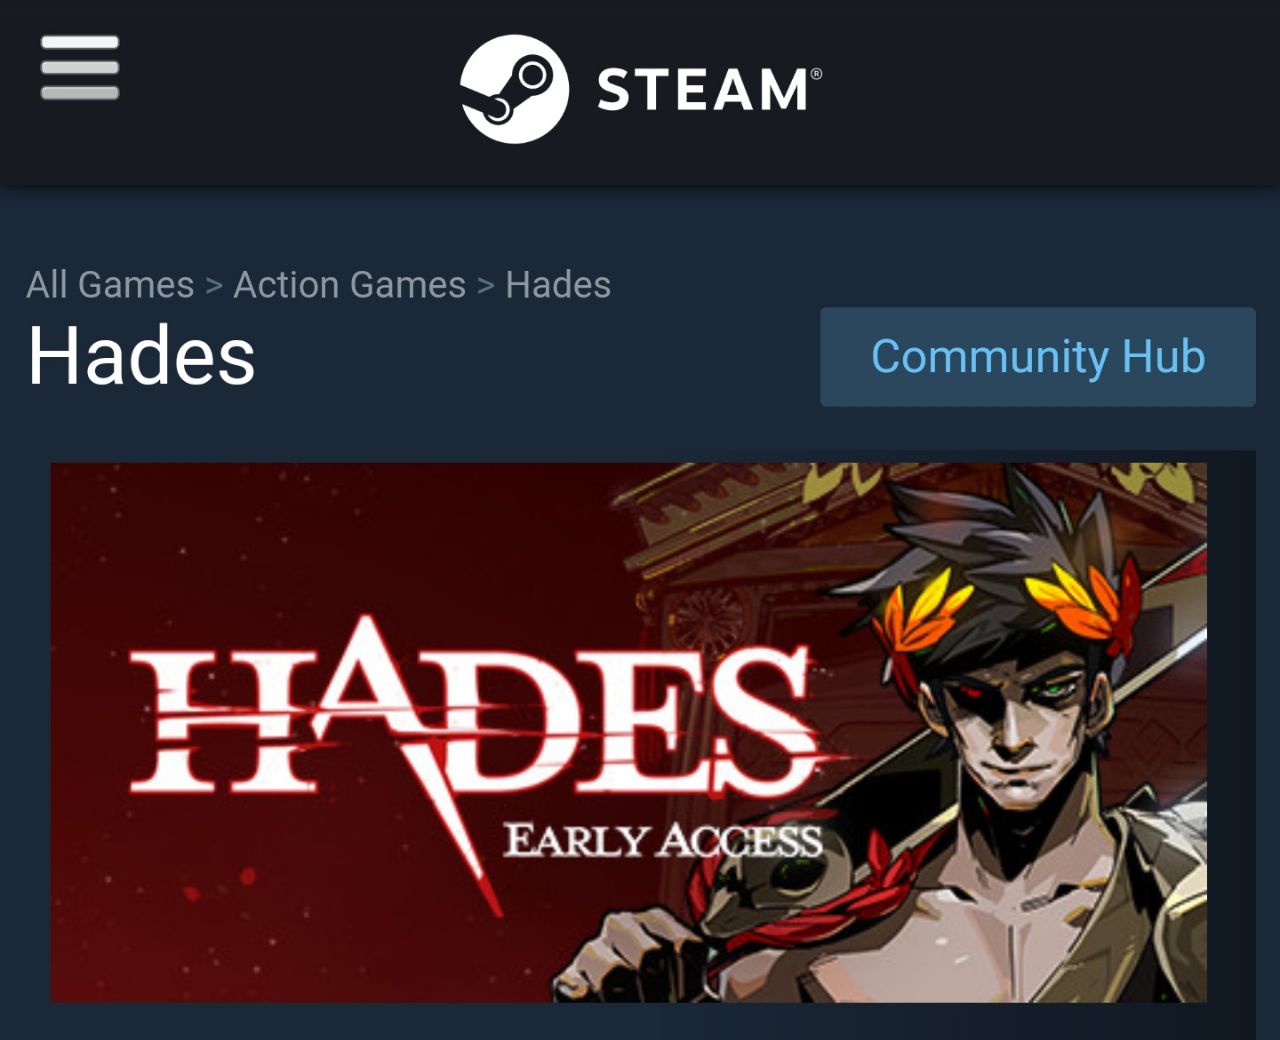
Task: Click the large Hades page title
Action: click(x=141, y=356)
